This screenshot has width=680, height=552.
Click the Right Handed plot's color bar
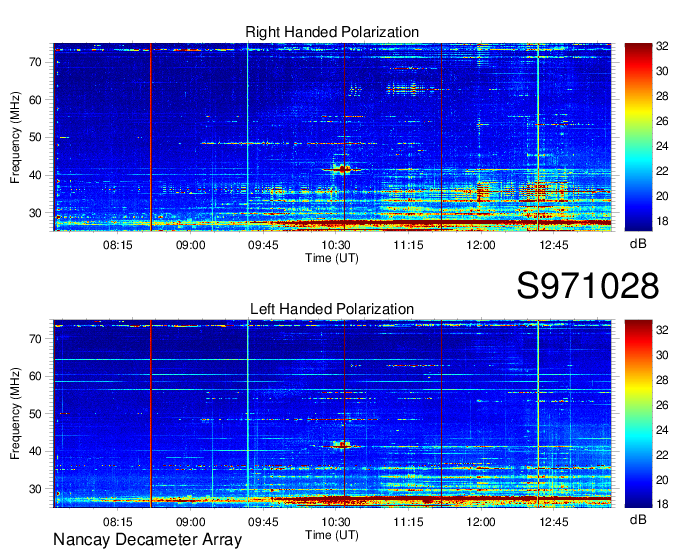click(638, 137)
